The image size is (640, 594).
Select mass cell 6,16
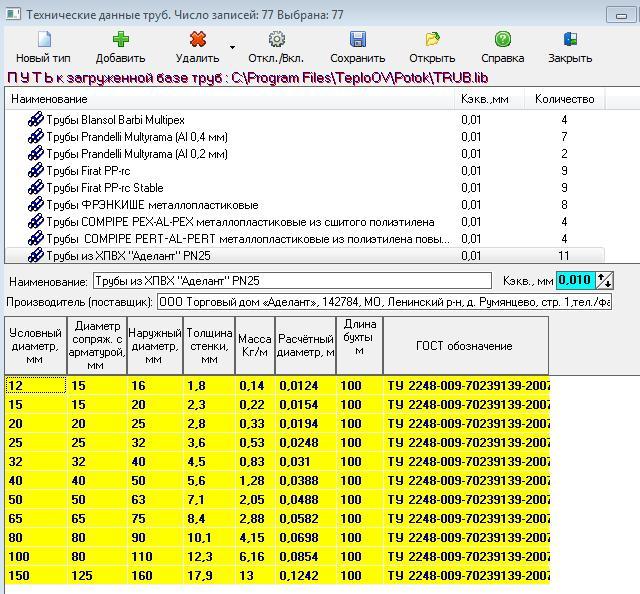coord(255,557)
